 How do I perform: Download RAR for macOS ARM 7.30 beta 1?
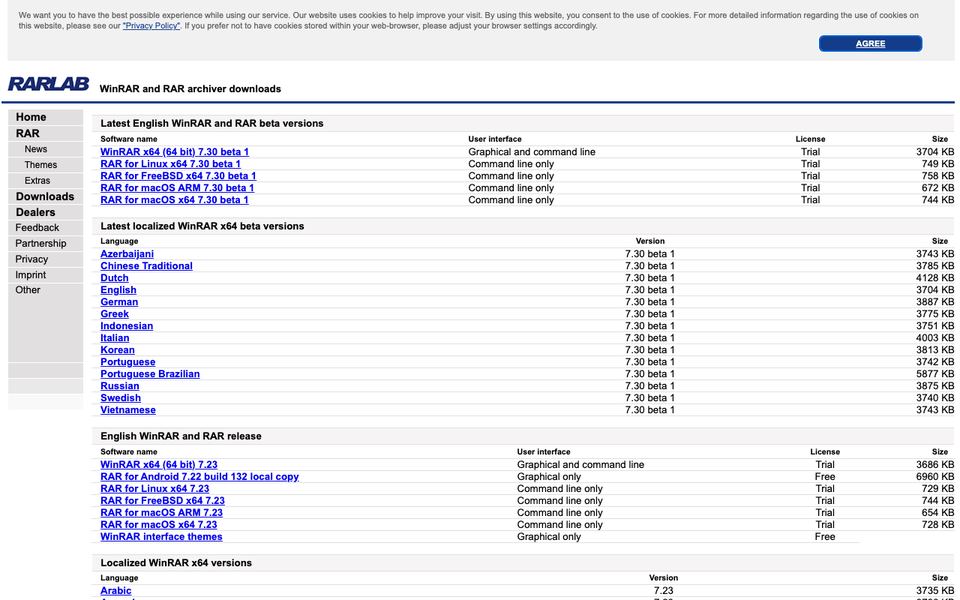tap(177, 188)
